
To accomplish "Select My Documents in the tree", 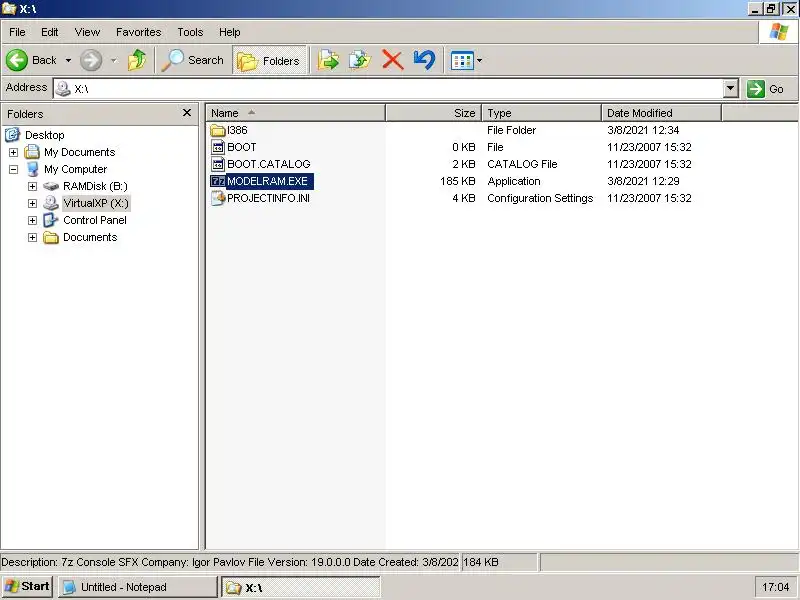I will pos(79,152).
